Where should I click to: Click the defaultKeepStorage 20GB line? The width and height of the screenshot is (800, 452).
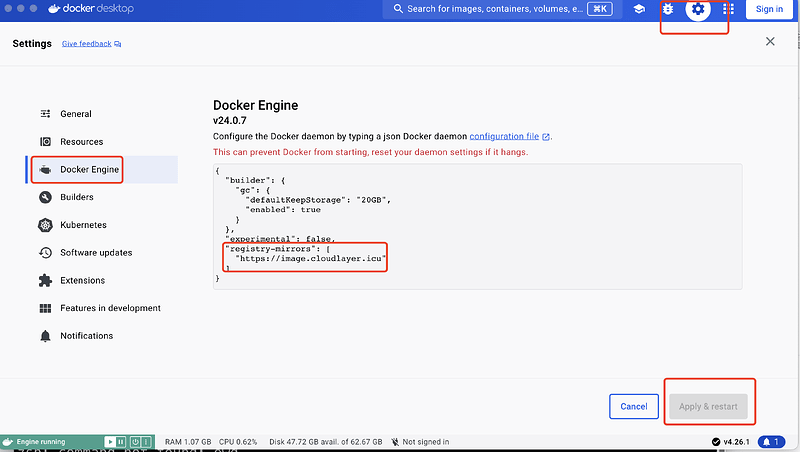[x=318, y=200]
